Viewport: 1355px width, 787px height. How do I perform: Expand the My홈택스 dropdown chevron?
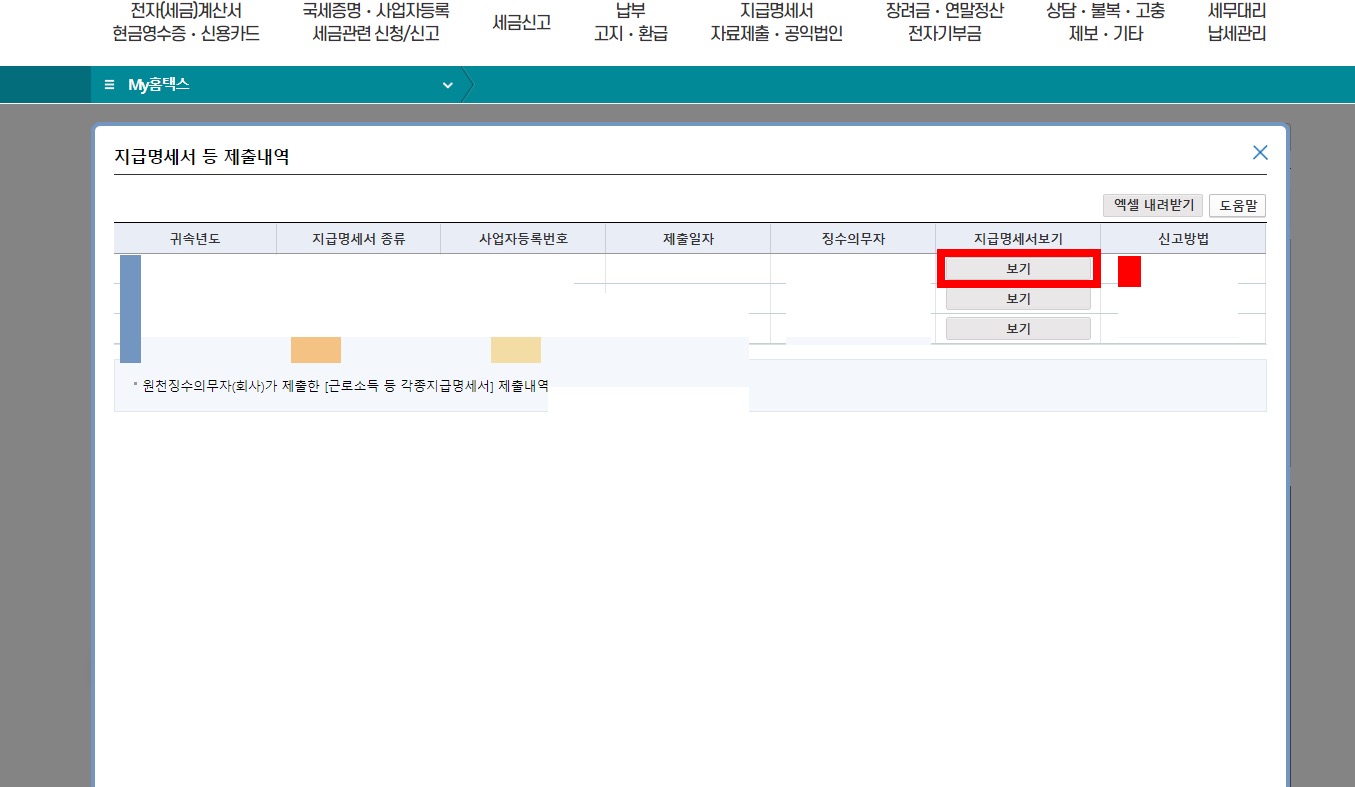click(447, 85)
